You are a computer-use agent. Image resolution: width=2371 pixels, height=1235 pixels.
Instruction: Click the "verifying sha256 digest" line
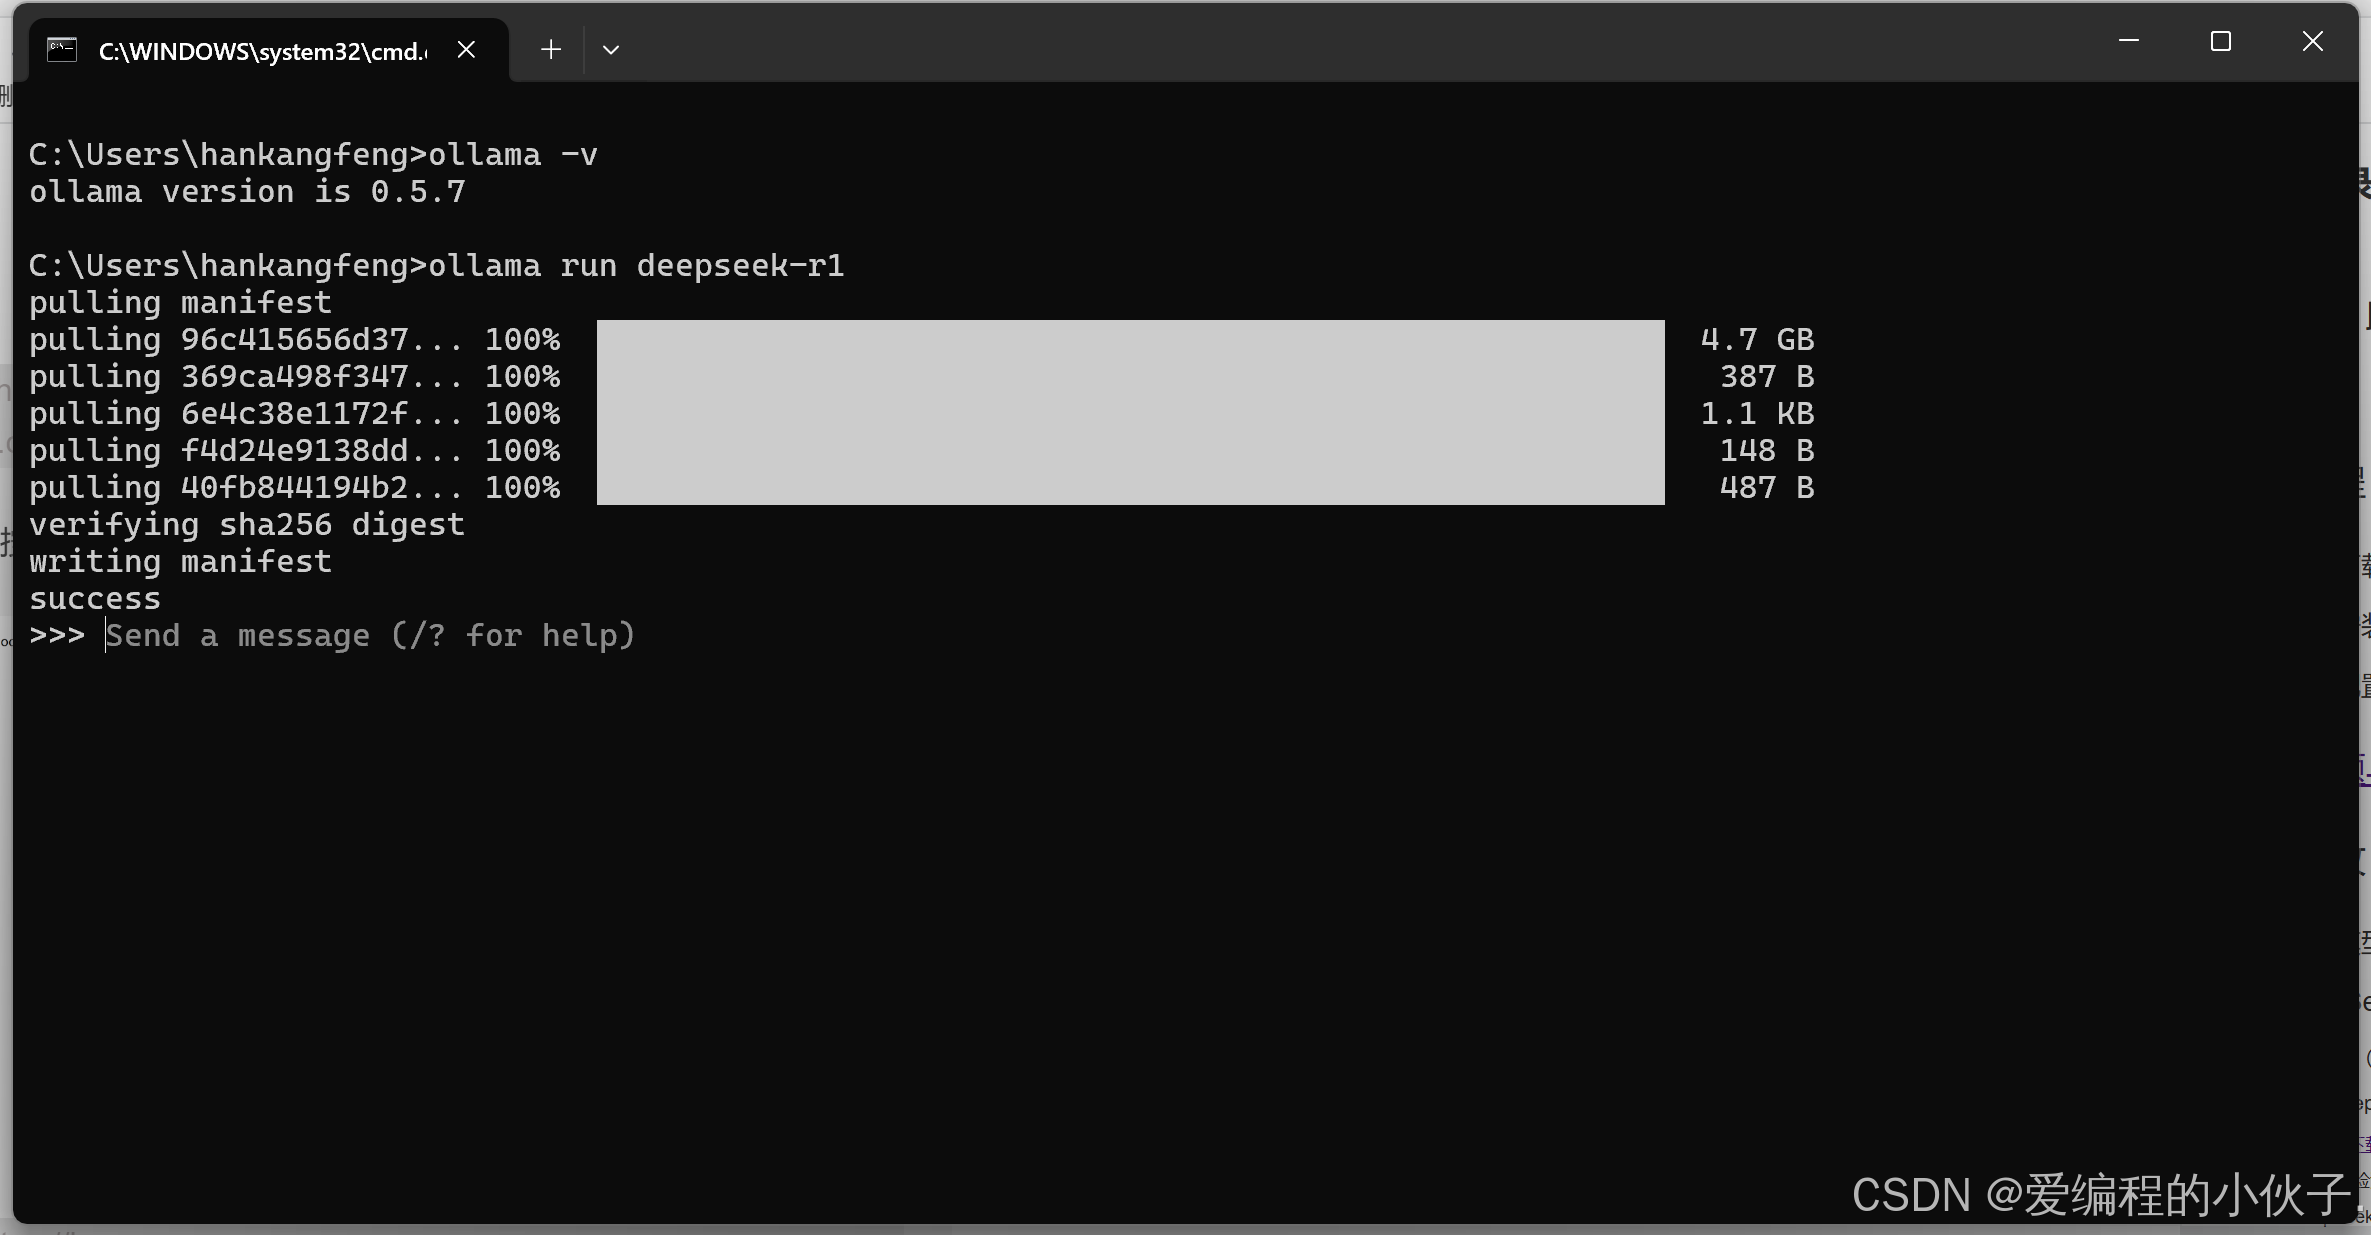pos(247,525)
